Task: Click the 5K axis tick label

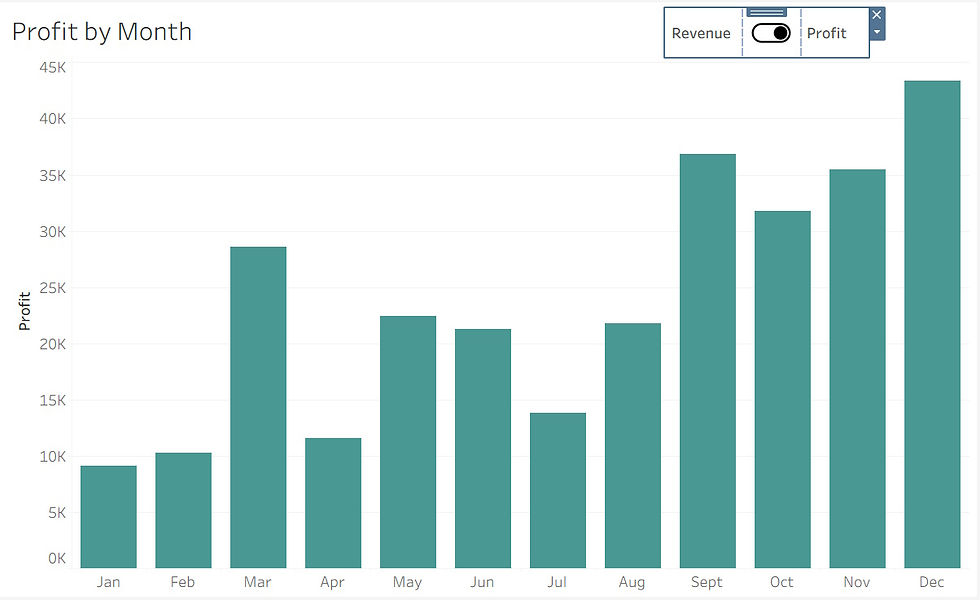Action: coord(57,513)
